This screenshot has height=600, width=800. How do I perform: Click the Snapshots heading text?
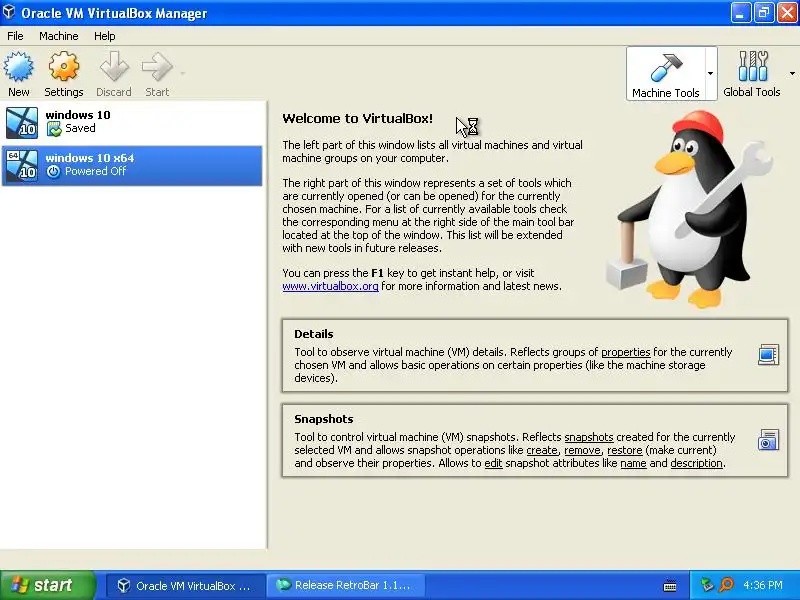323,419
